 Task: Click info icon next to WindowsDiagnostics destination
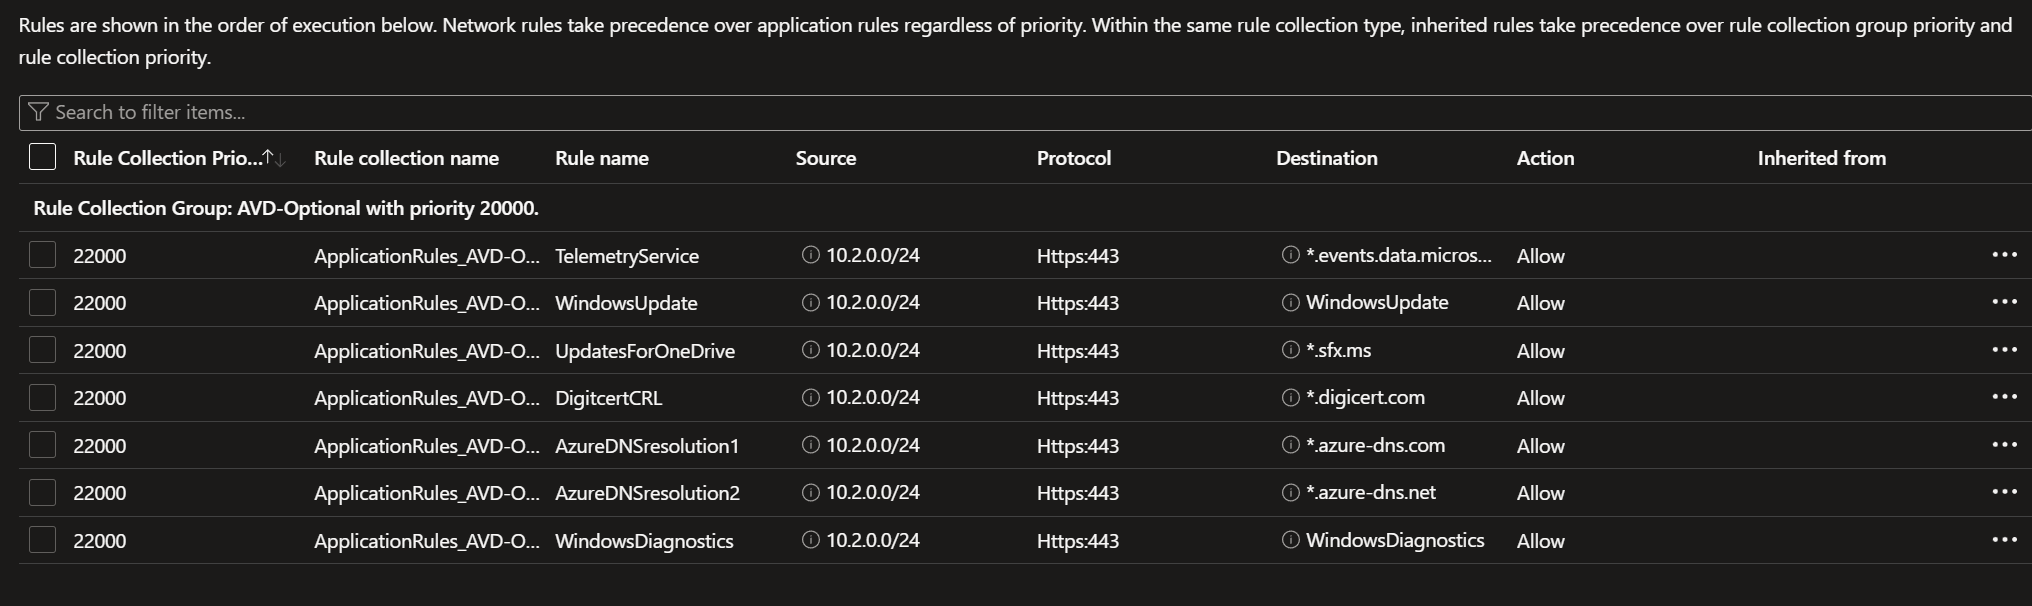(x=1290, y=540)
